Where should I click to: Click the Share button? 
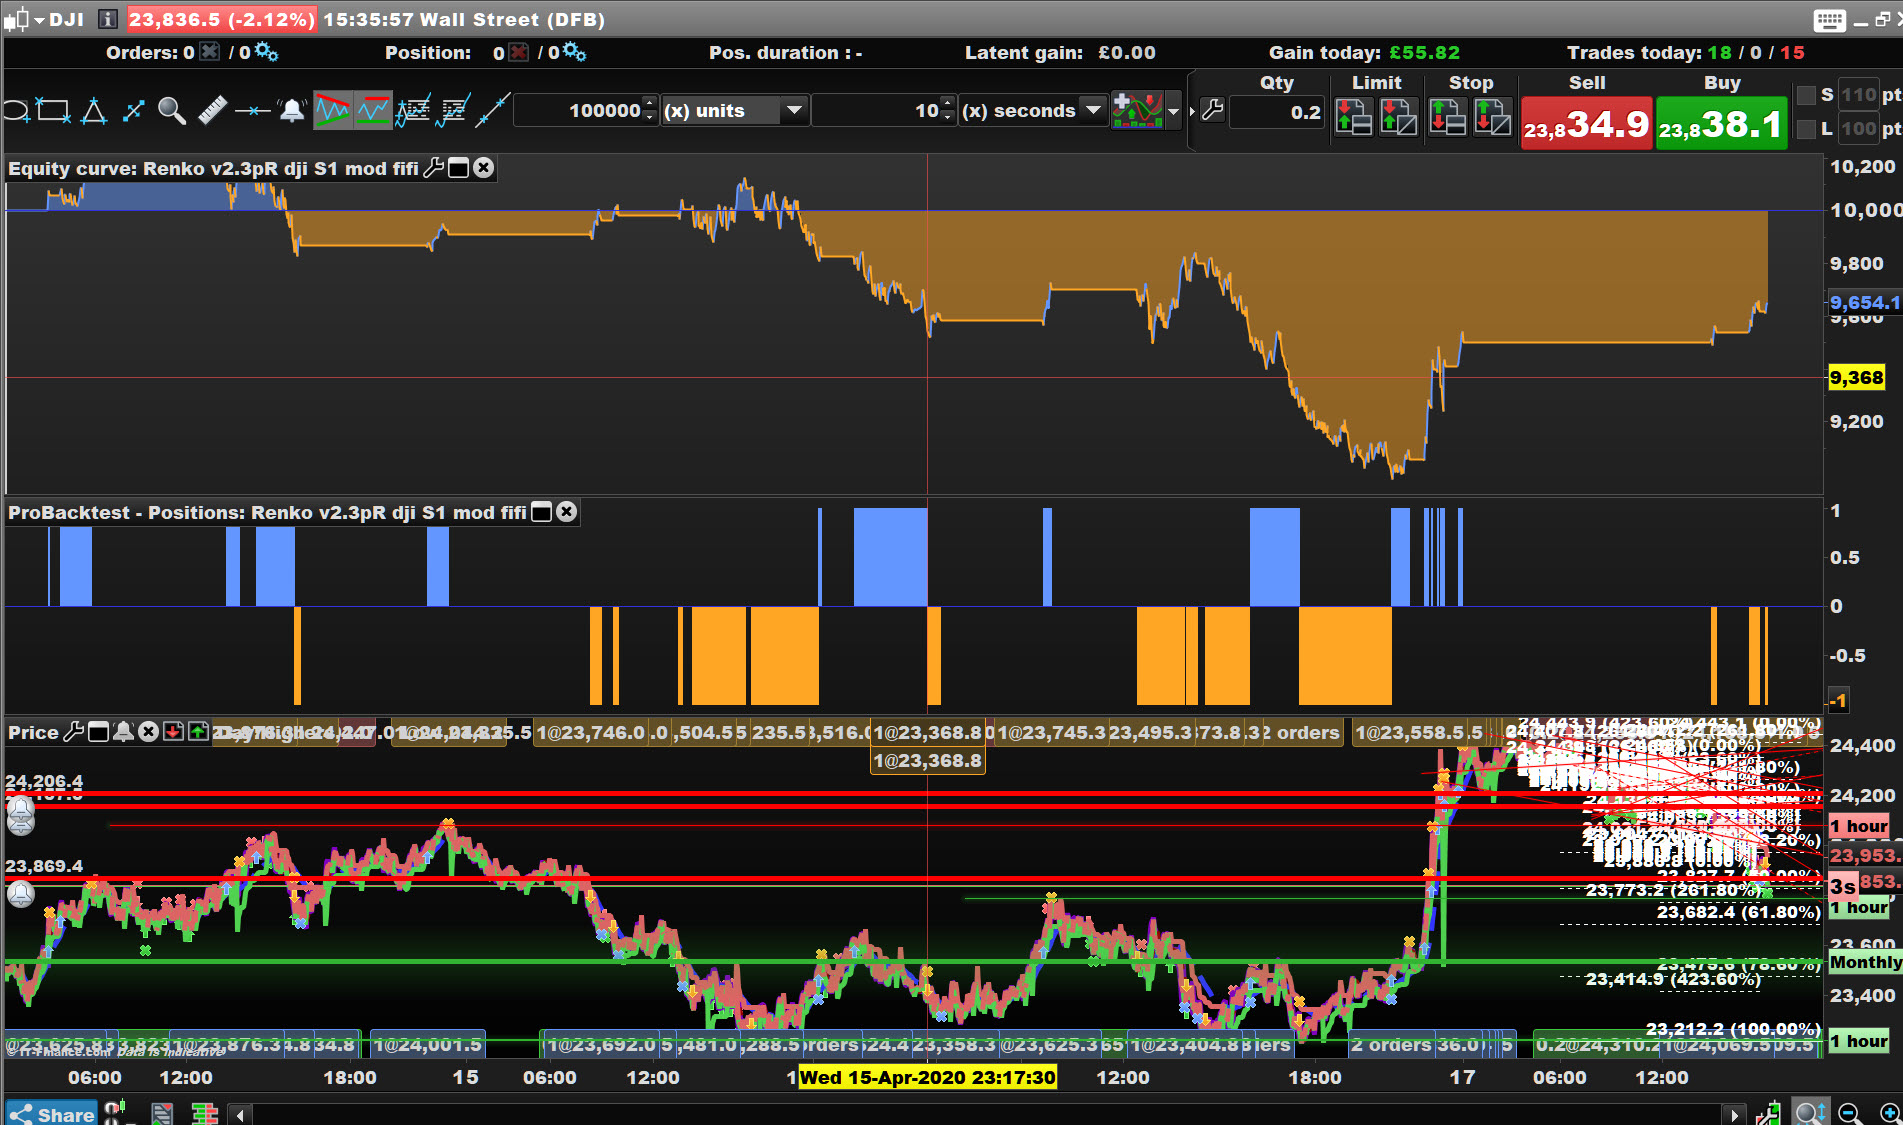[53, 1114]
